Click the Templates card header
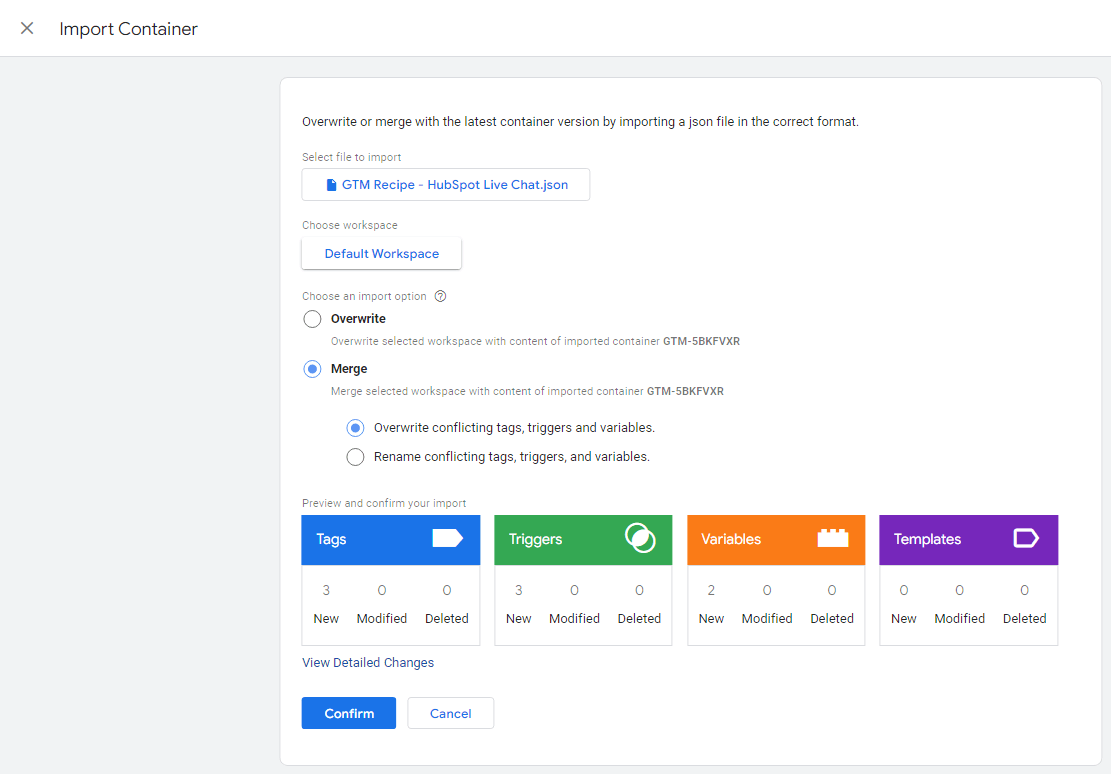 click(969, 540)
